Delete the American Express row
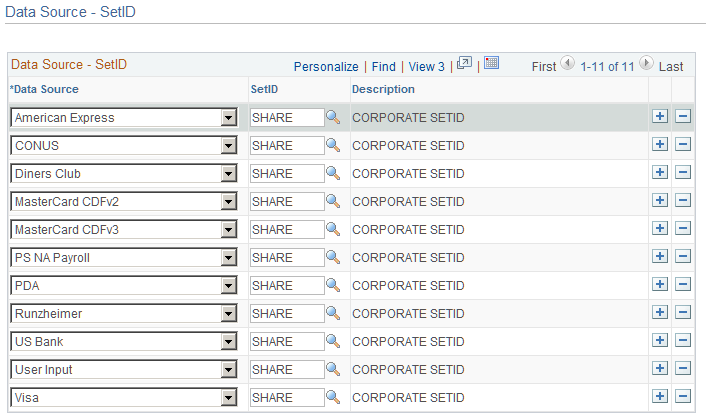This screenshot has width=706, height=417. coord(683,116)
